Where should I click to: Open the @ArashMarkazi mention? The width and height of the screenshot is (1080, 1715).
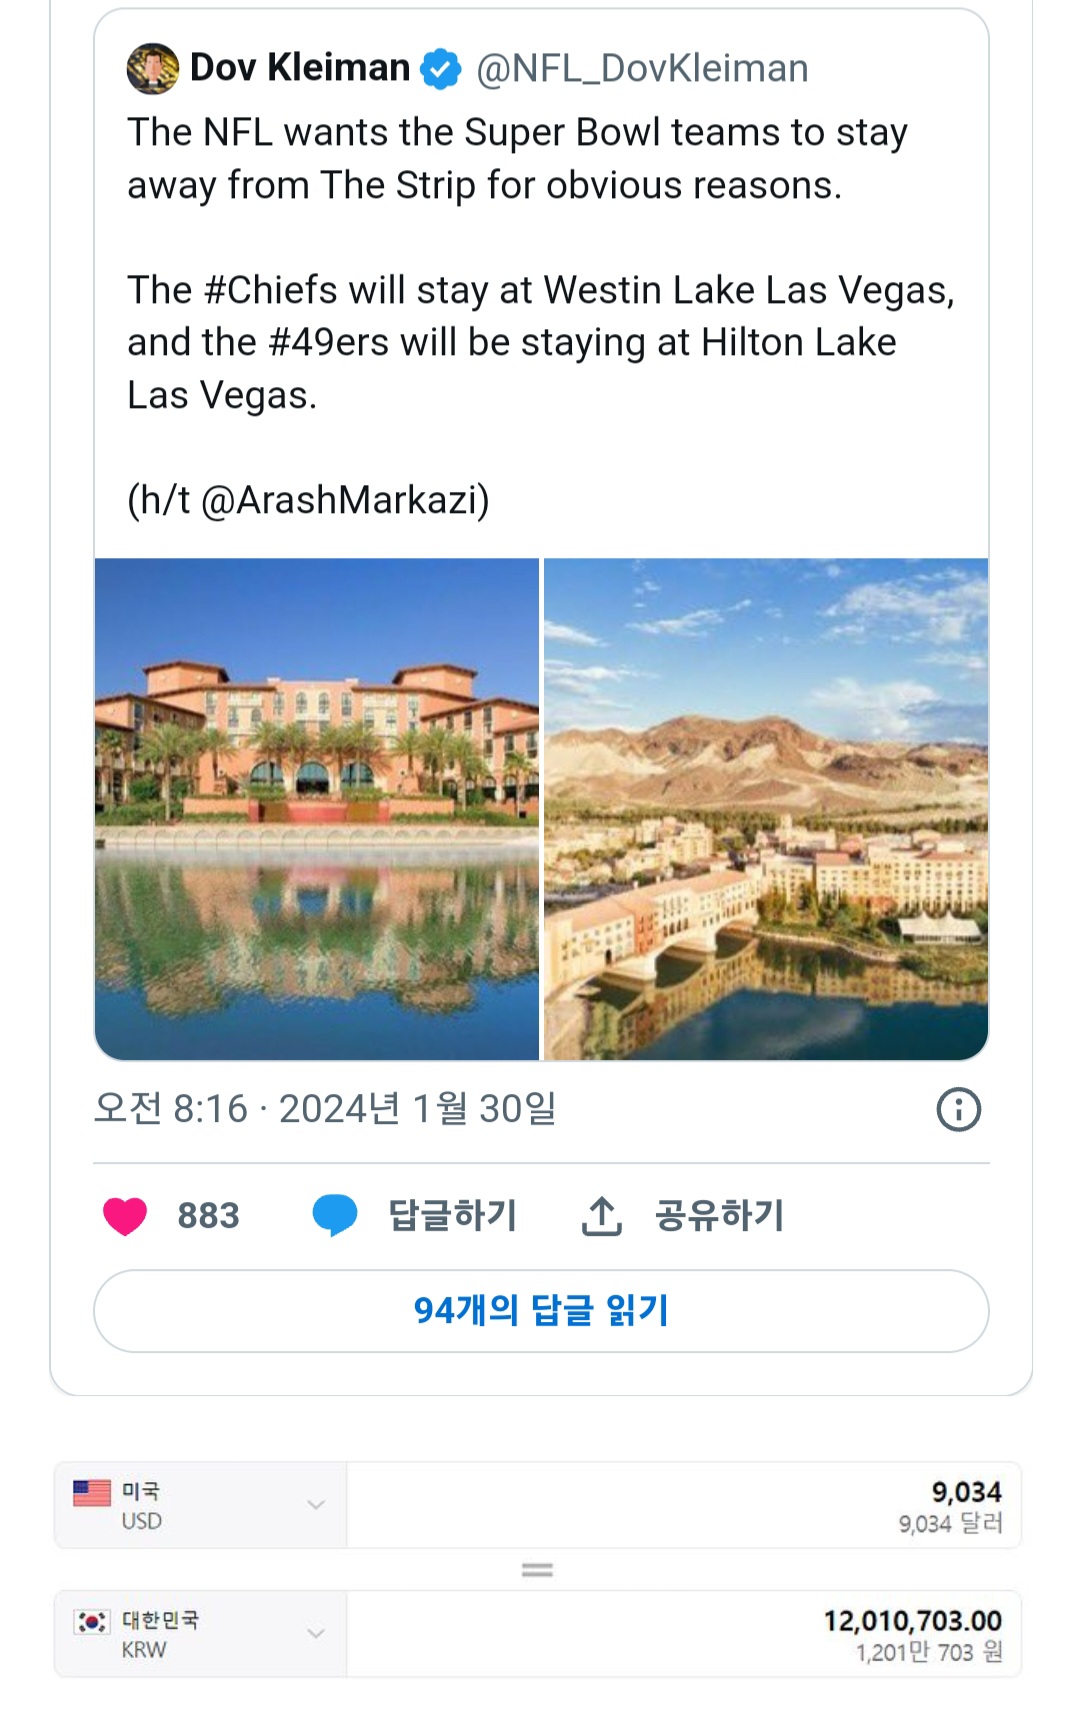click(x=345, y=500)
